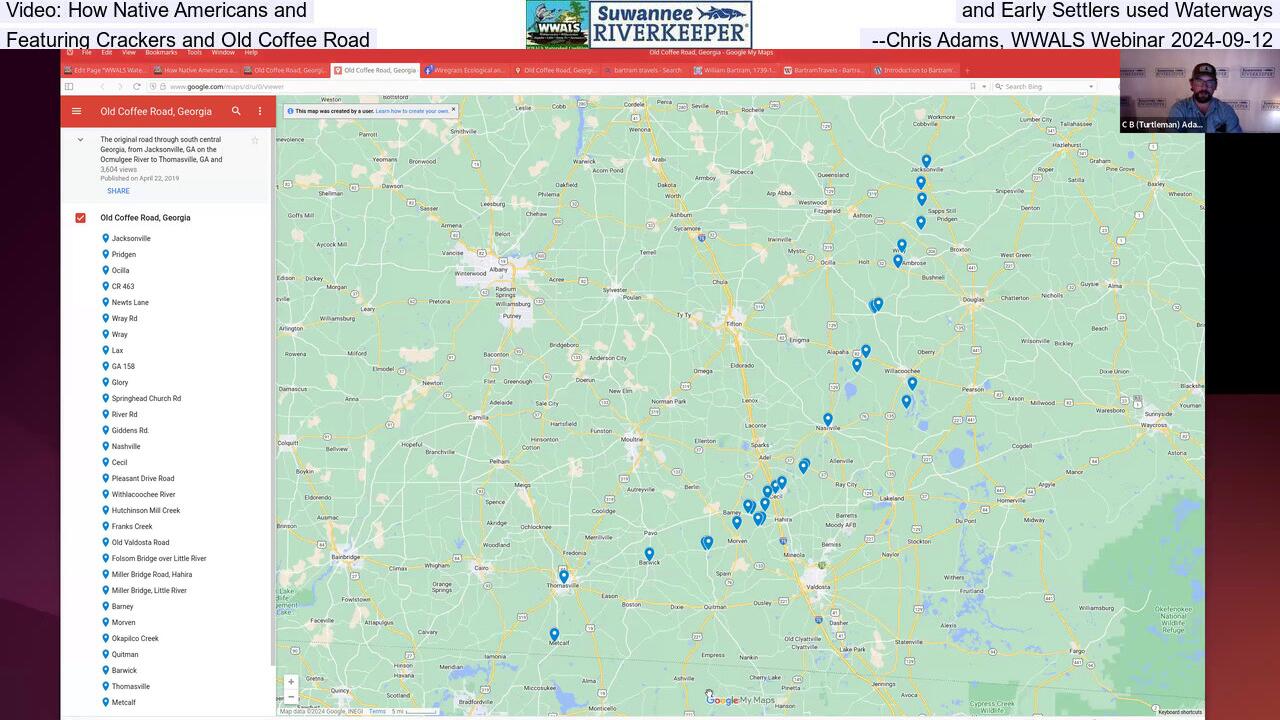Open the Bookmarks menu in the browser
This screenshot has height=720, width=1280.
[161, 52]
